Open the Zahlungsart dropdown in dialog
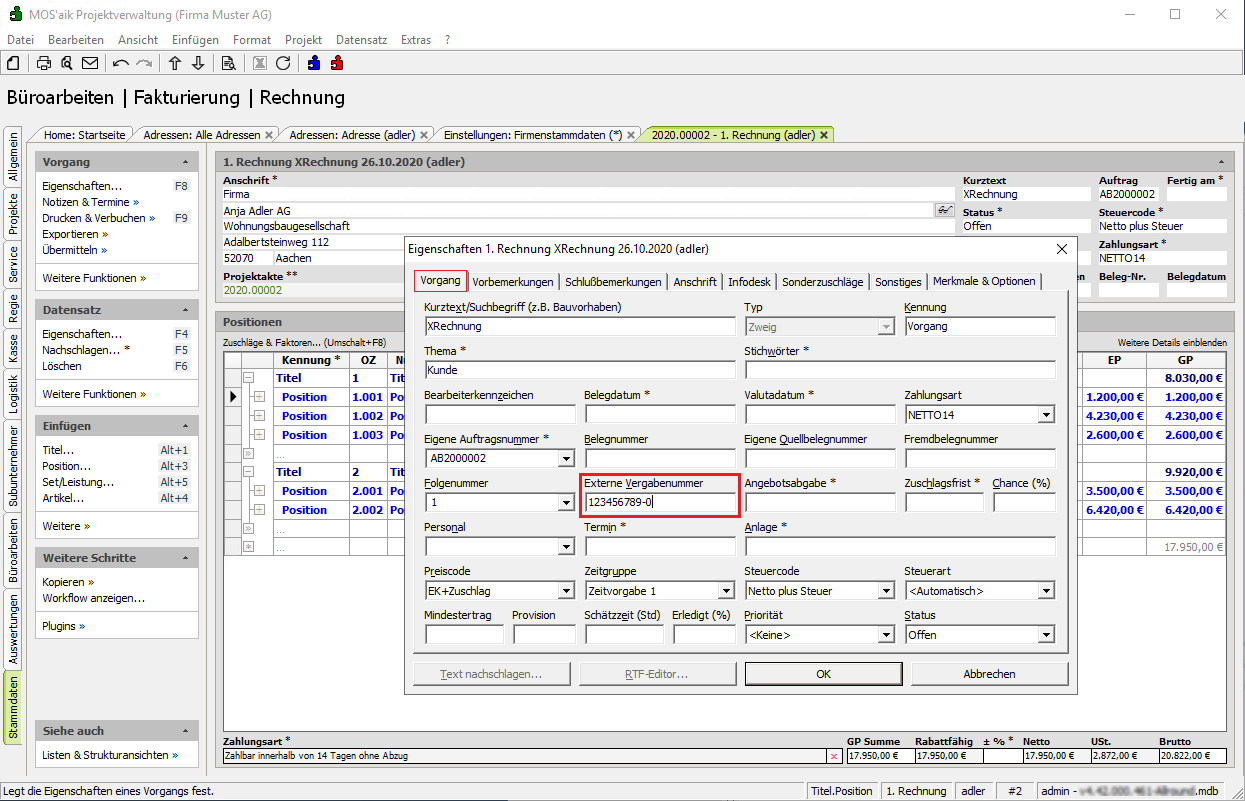 point(1046,415)
